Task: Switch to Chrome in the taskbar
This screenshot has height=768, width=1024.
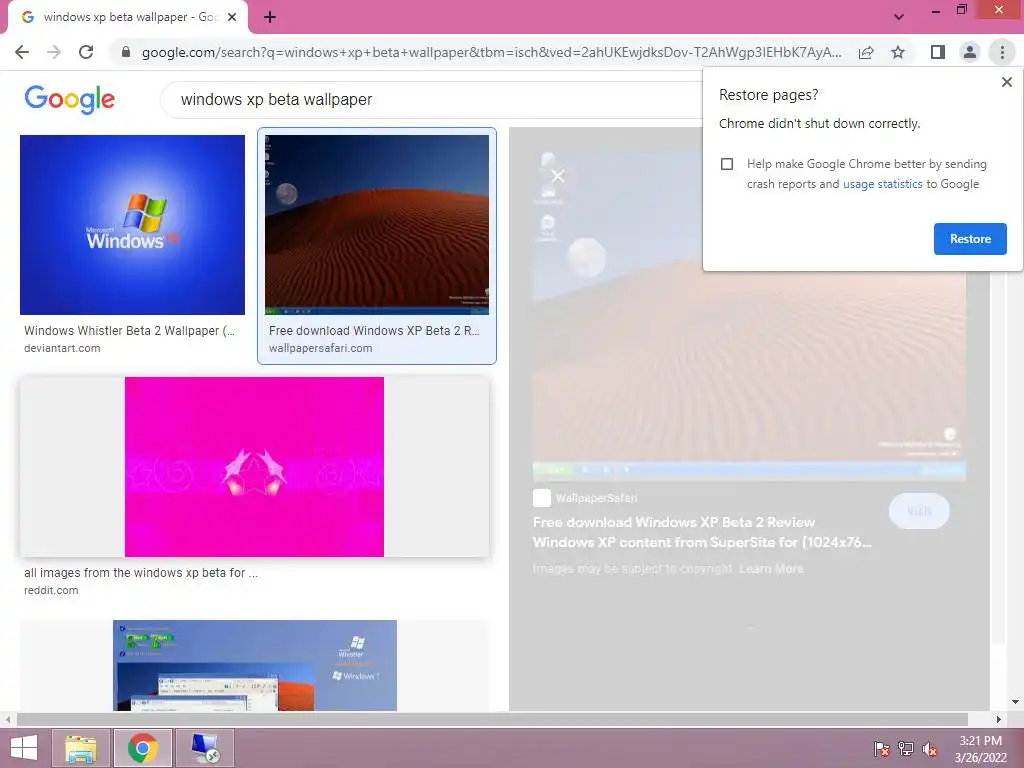Action: (x=143, y=748)
